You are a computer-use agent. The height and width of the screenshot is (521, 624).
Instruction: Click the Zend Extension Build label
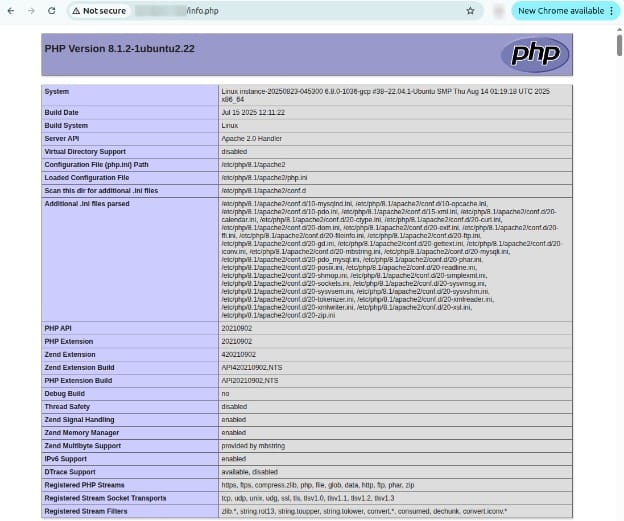coord(79,368)
